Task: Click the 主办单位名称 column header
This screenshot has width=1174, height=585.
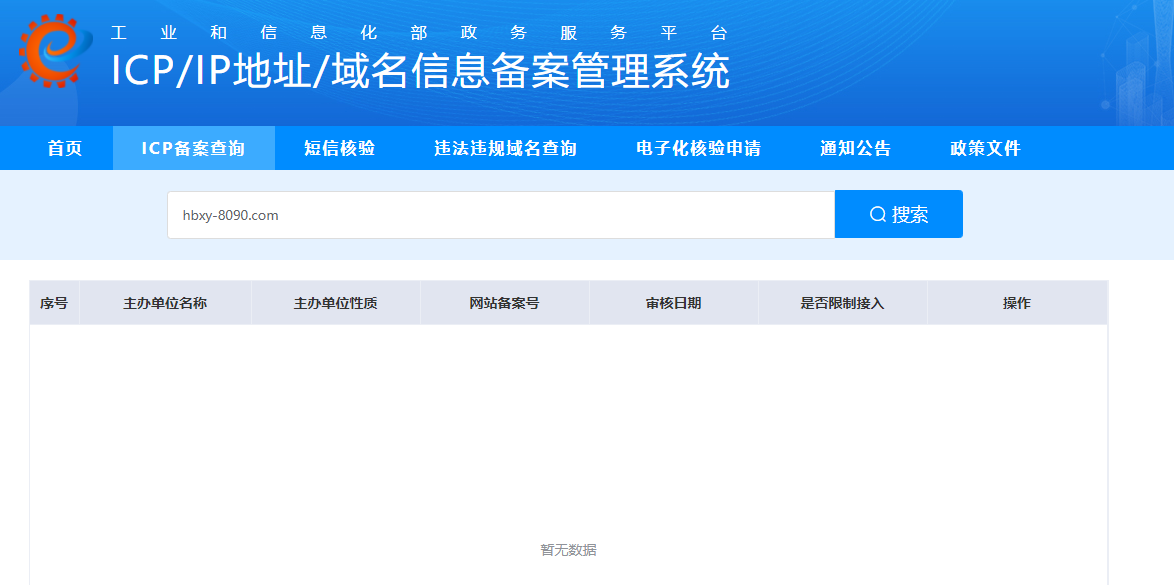Action: (x=165, y=303)
